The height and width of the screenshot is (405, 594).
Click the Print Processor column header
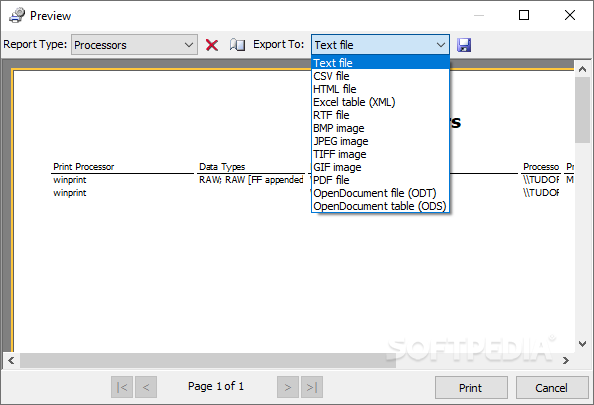(x=84, y=167)
